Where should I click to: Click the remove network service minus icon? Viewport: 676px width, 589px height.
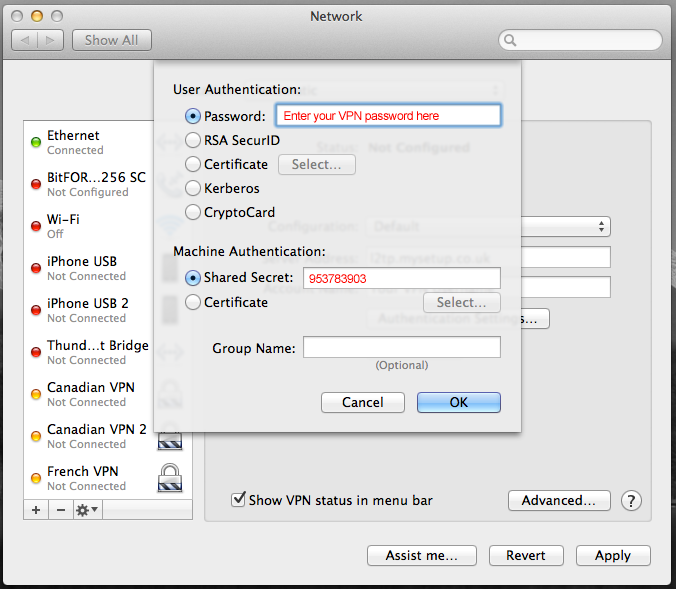pyautogui.click(x=61, y=510)
